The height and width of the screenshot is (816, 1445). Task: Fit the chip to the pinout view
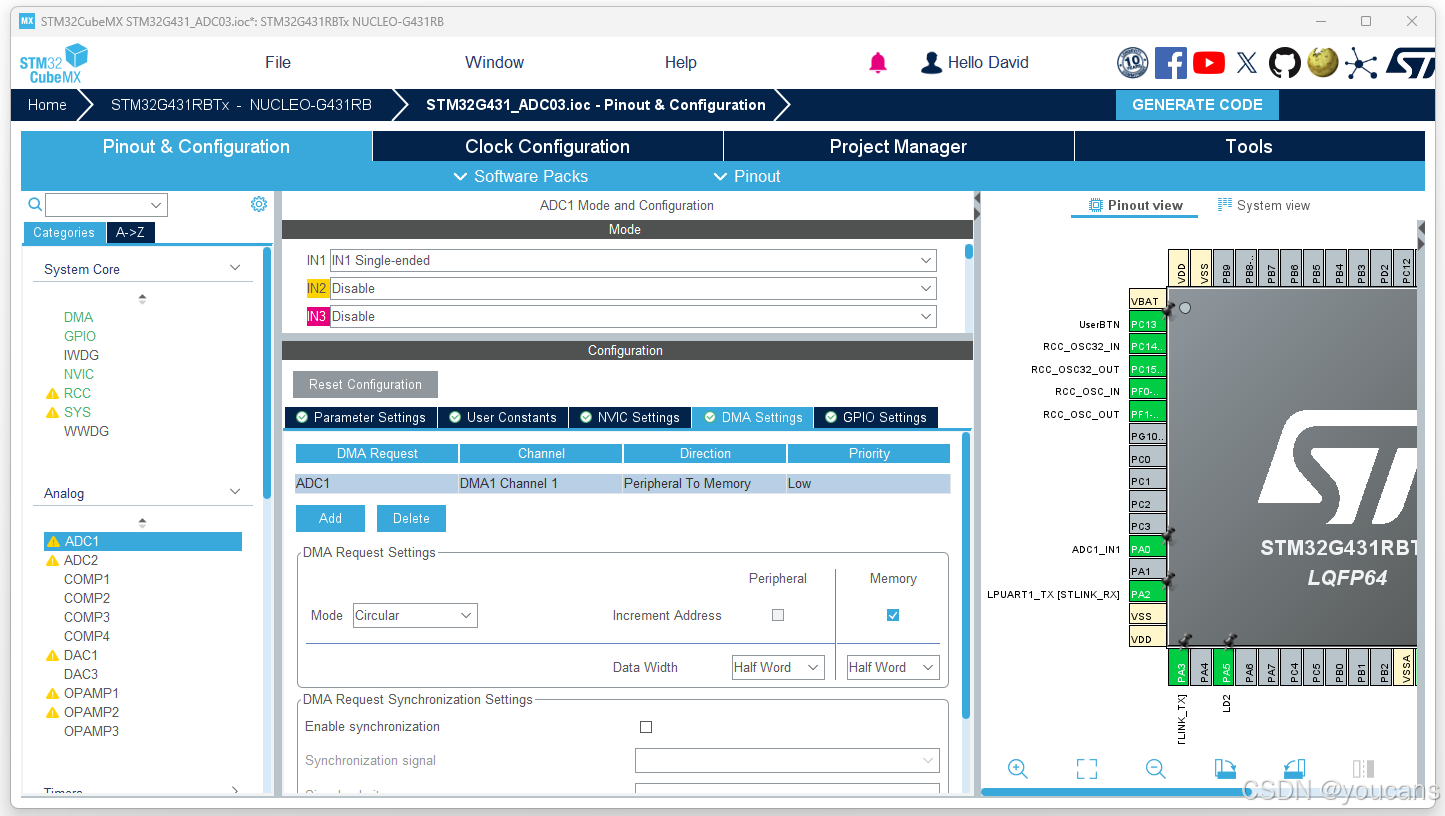pos(1087,768)
